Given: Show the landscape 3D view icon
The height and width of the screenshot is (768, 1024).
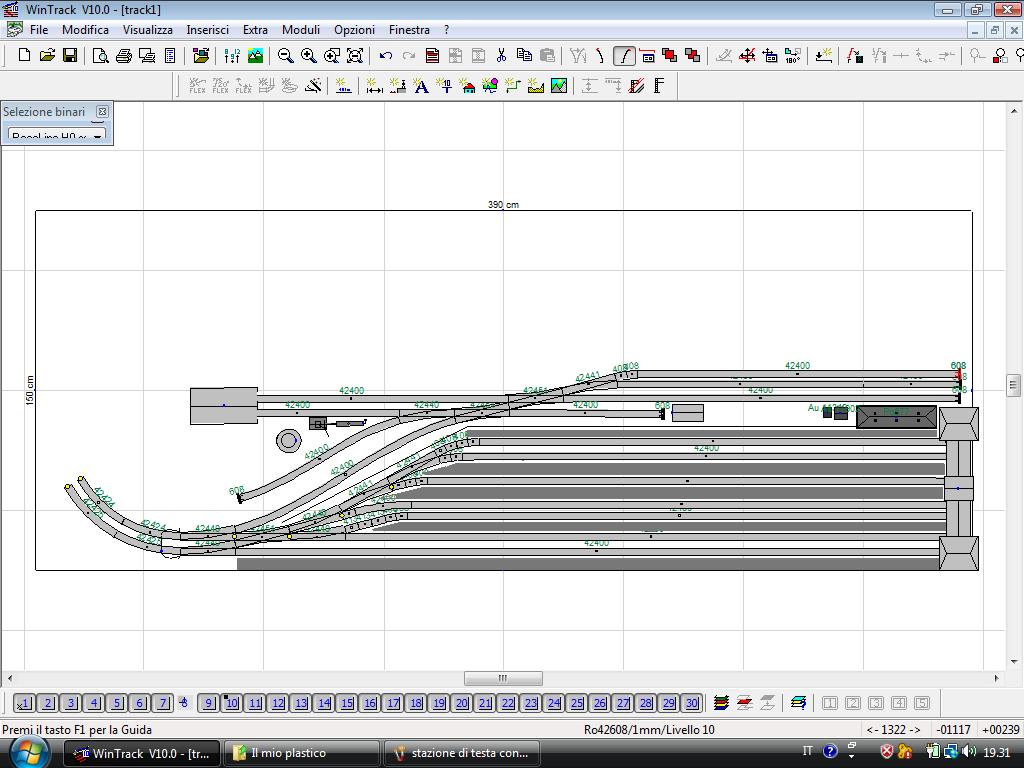Looking at the screenshot, I should coord(255,56).
